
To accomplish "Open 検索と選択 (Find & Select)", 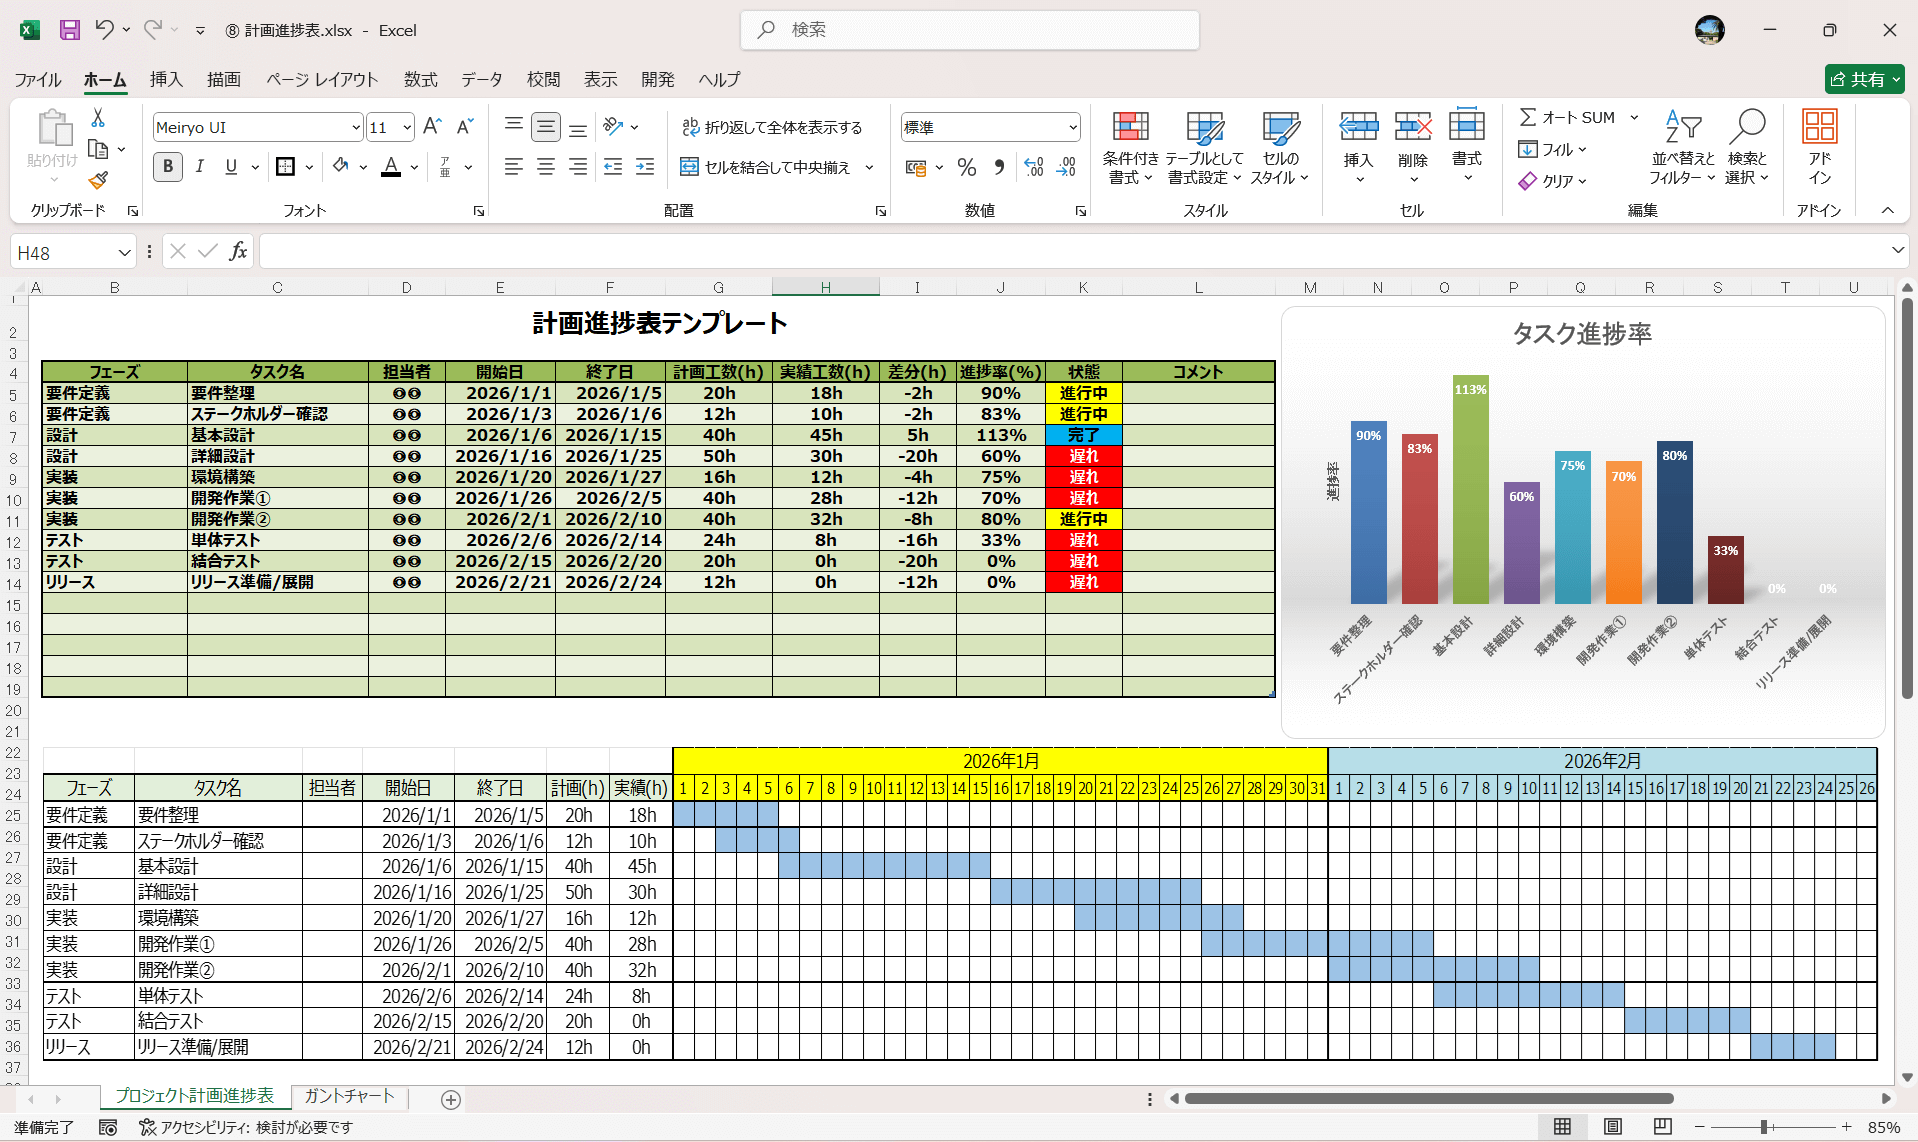I will [x=1747, y=148].
